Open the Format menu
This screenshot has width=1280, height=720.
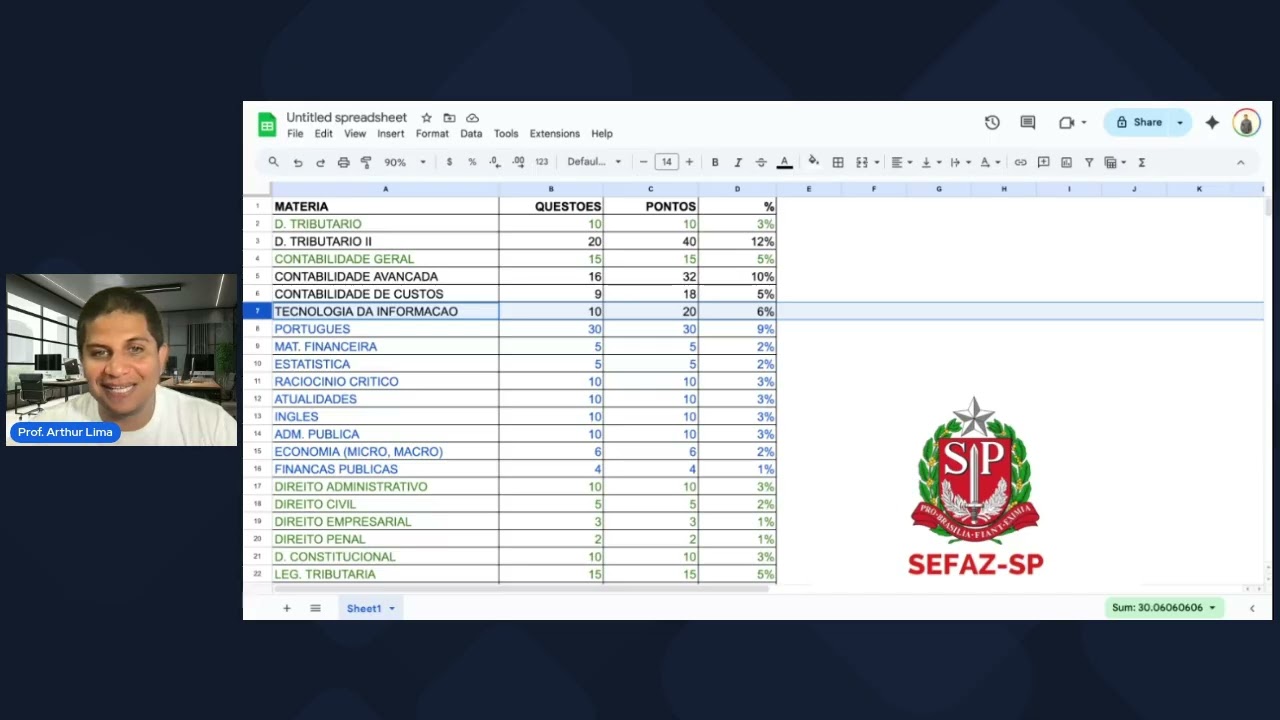[x=432, y=133]
